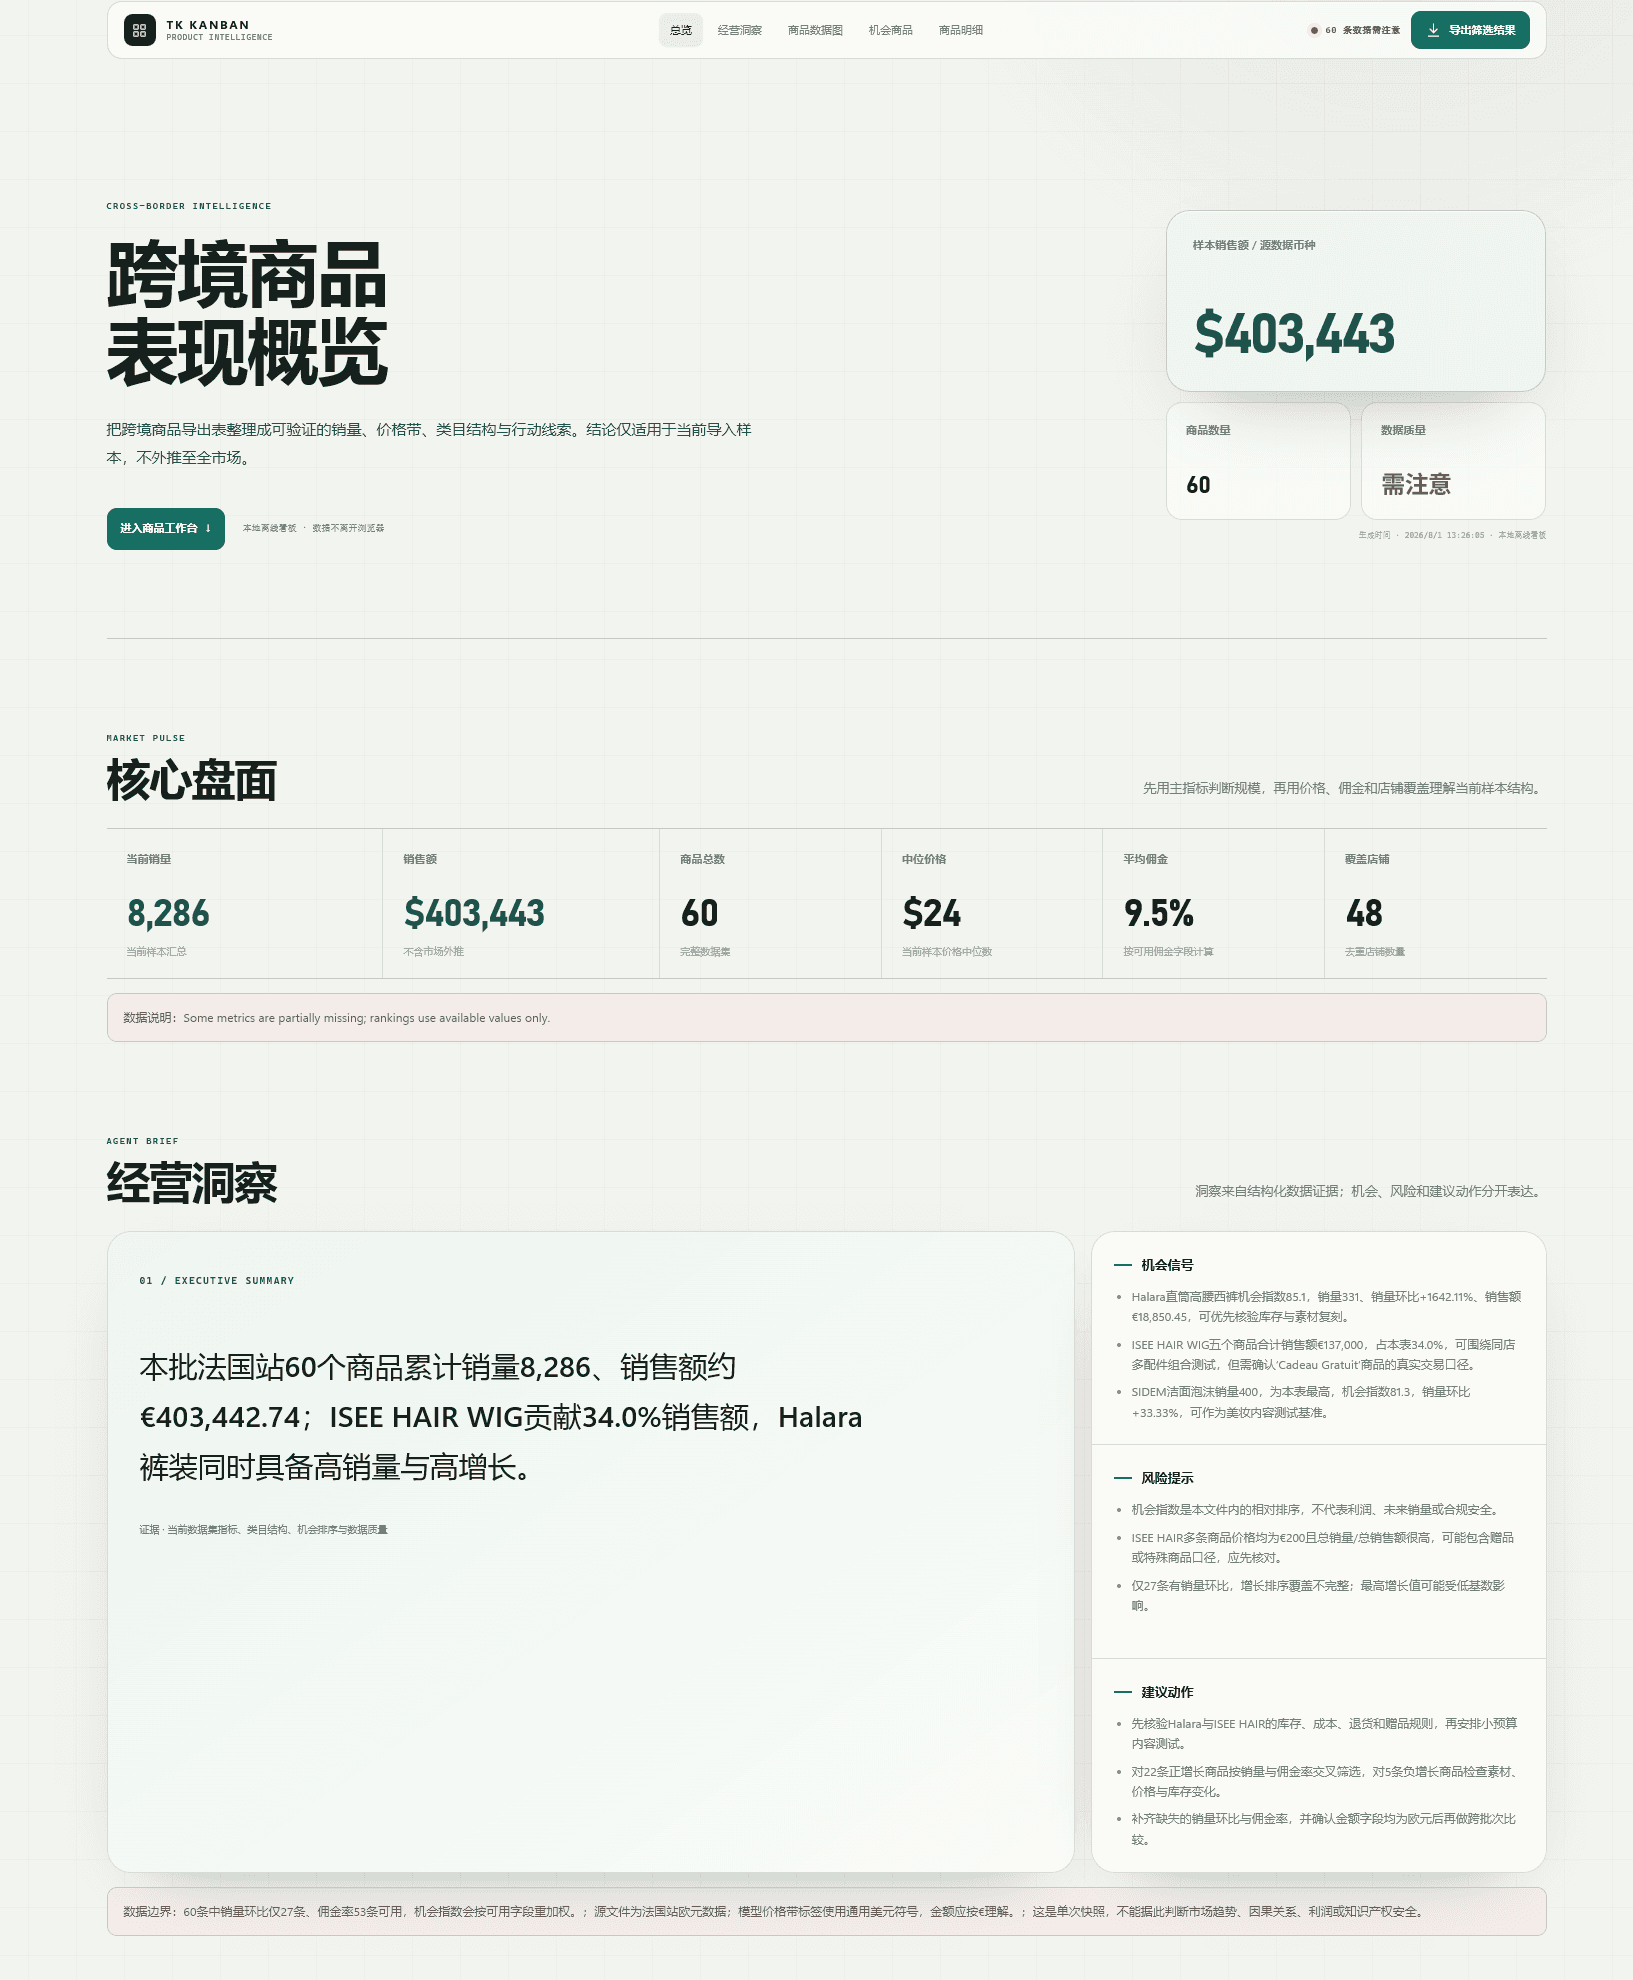Click the 进入商品工作台 button
1633x1980 pixels.
point(166,529)
